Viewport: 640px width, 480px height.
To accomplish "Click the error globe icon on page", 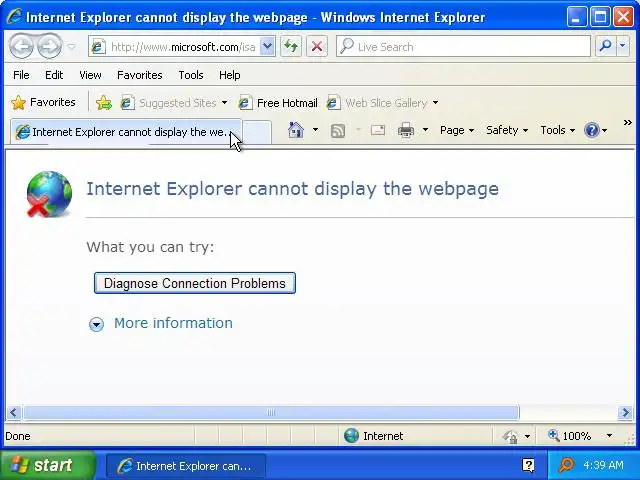I will (49, 194).
